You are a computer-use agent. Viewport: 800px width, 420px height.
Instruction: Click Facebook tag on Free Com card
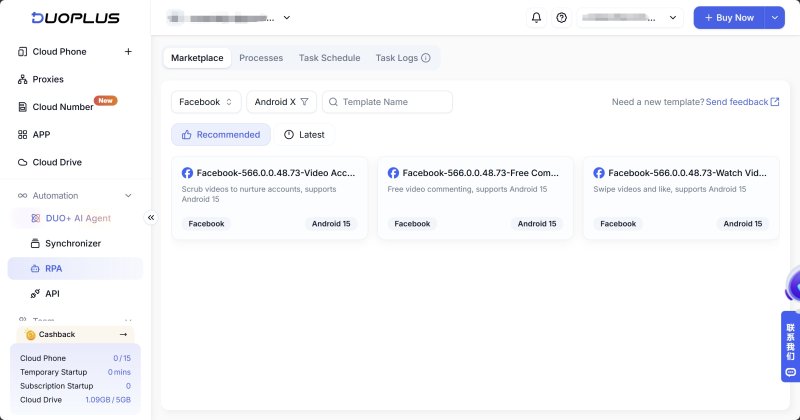(x=412, y=224)
